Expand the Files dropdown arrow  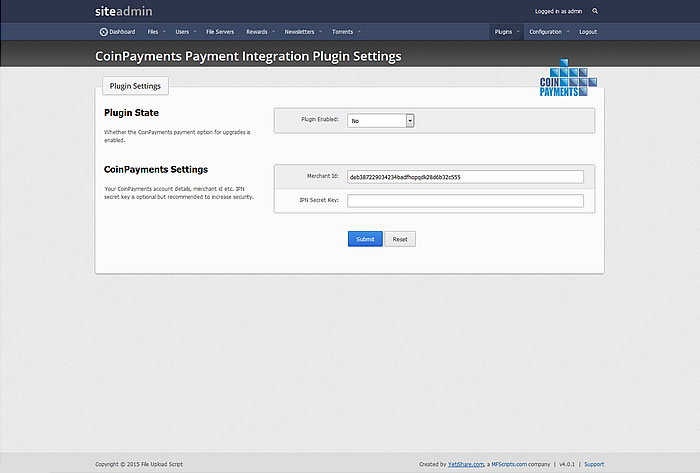point(164,32)
